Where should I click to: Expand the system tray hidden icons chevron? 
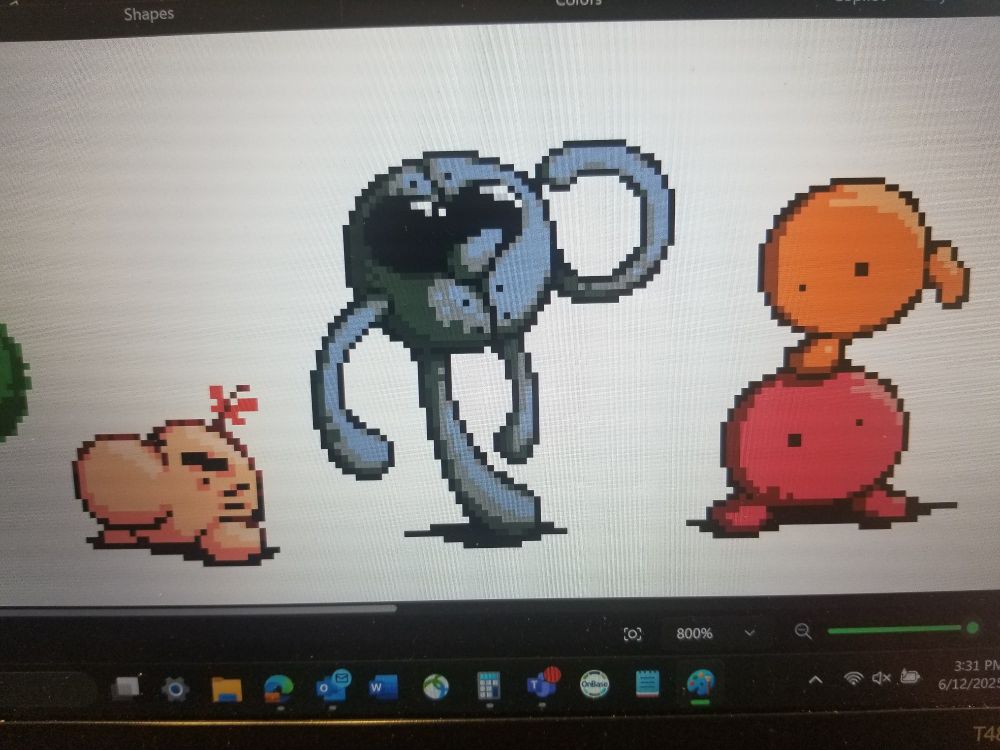pyautogui.click(x=815, y=680)
